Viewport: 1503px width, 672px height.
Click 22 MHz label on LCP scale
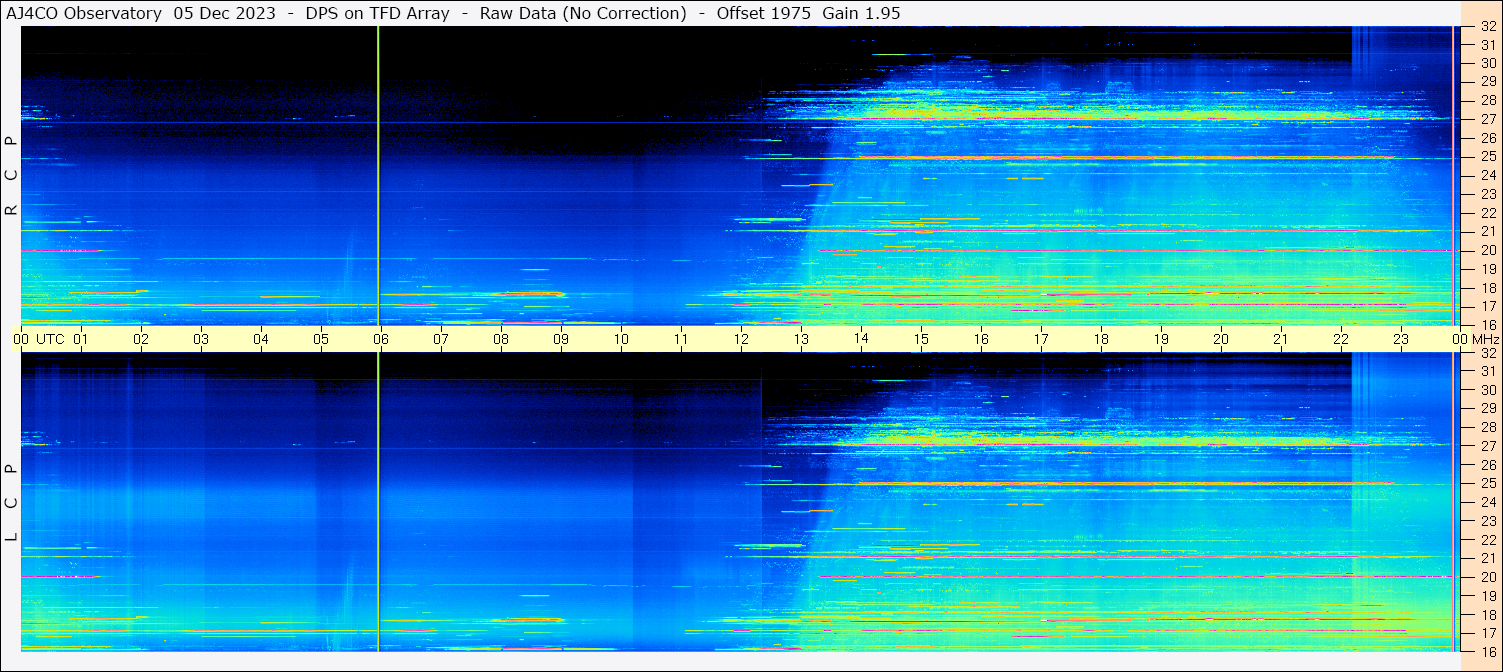tap(1487, 539)
